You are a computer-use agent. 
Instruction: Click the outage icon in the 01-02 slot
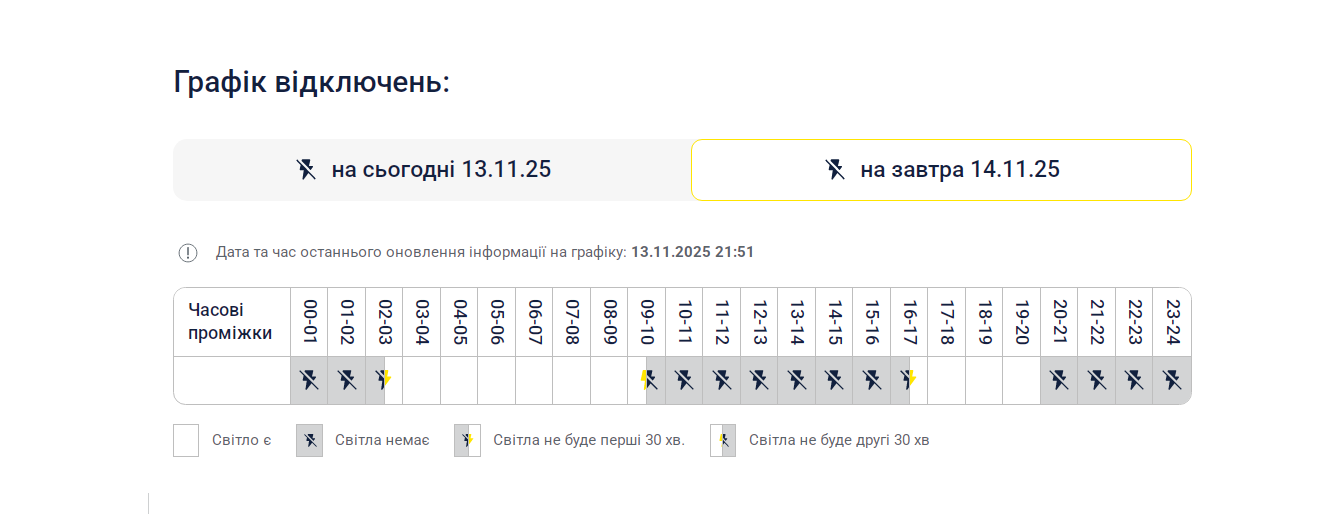click(346, 380)
